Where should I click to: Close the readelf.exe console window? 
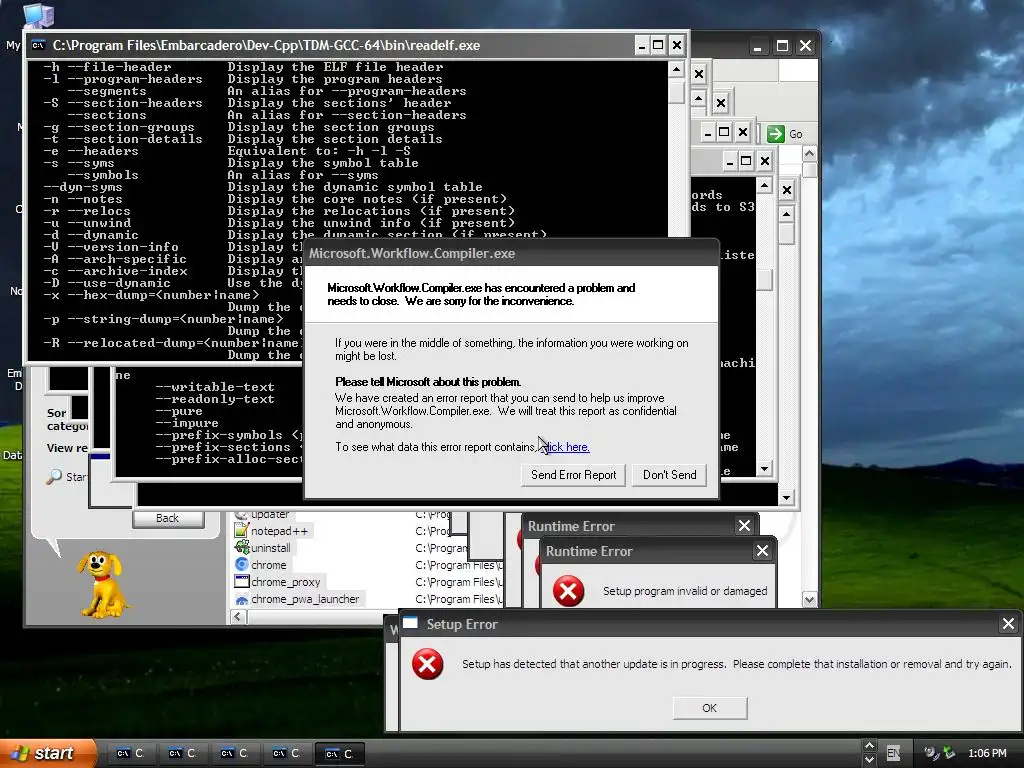[677, 45]
